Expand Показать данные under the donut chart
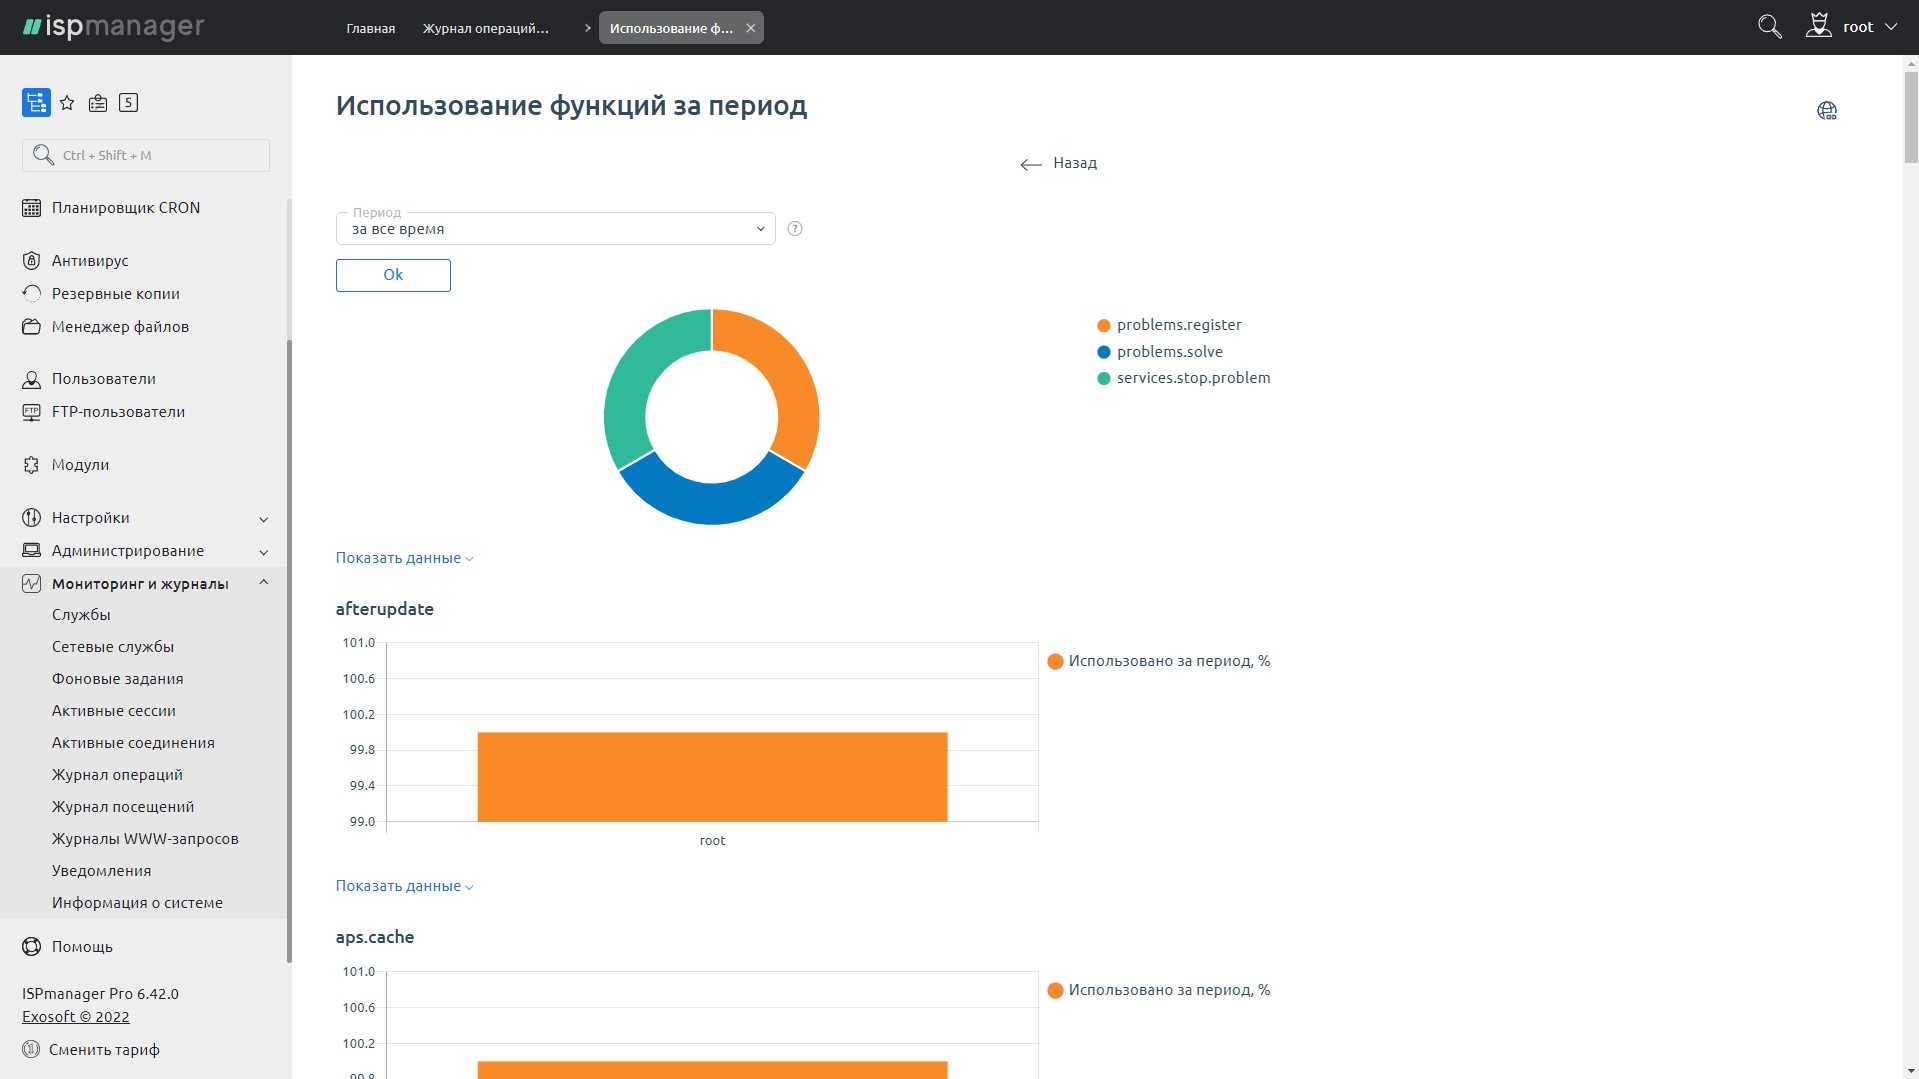 click(x=404, y=558)
